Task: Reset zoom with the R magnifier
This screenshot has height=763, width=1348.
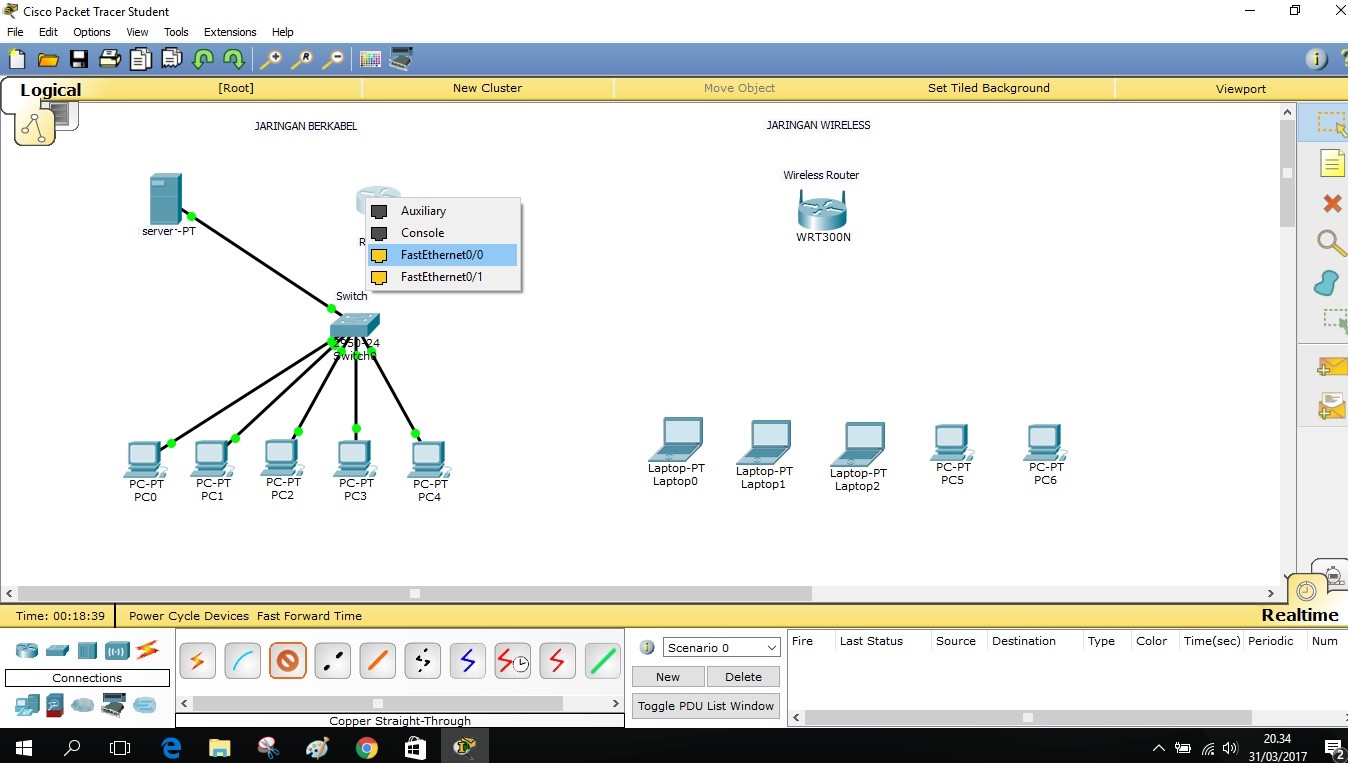Action: pyautogui.click(x=302, y=59)
